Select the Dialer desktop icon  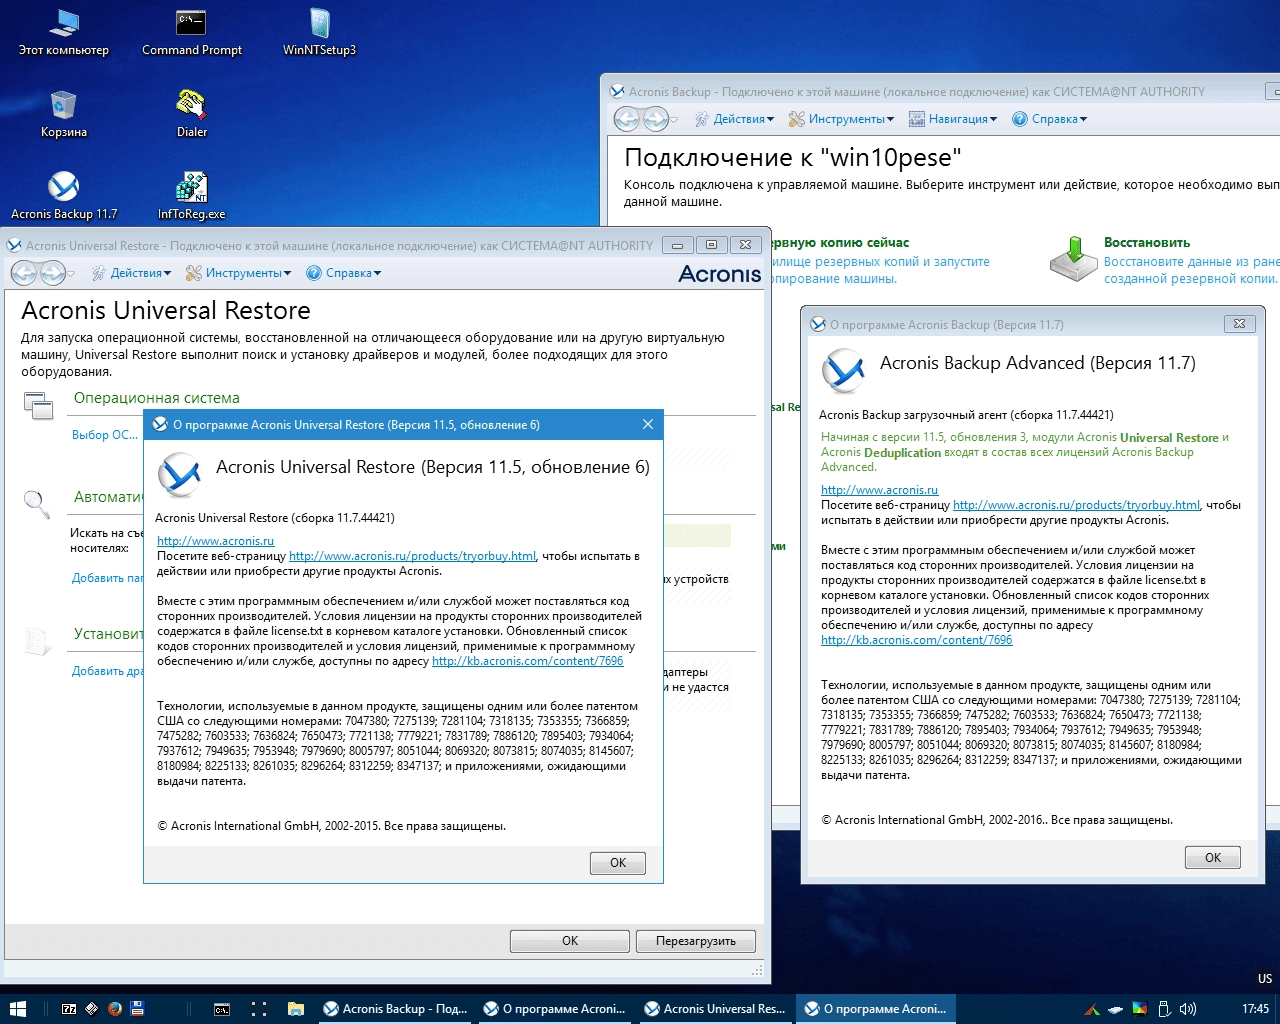click(191, 114)
